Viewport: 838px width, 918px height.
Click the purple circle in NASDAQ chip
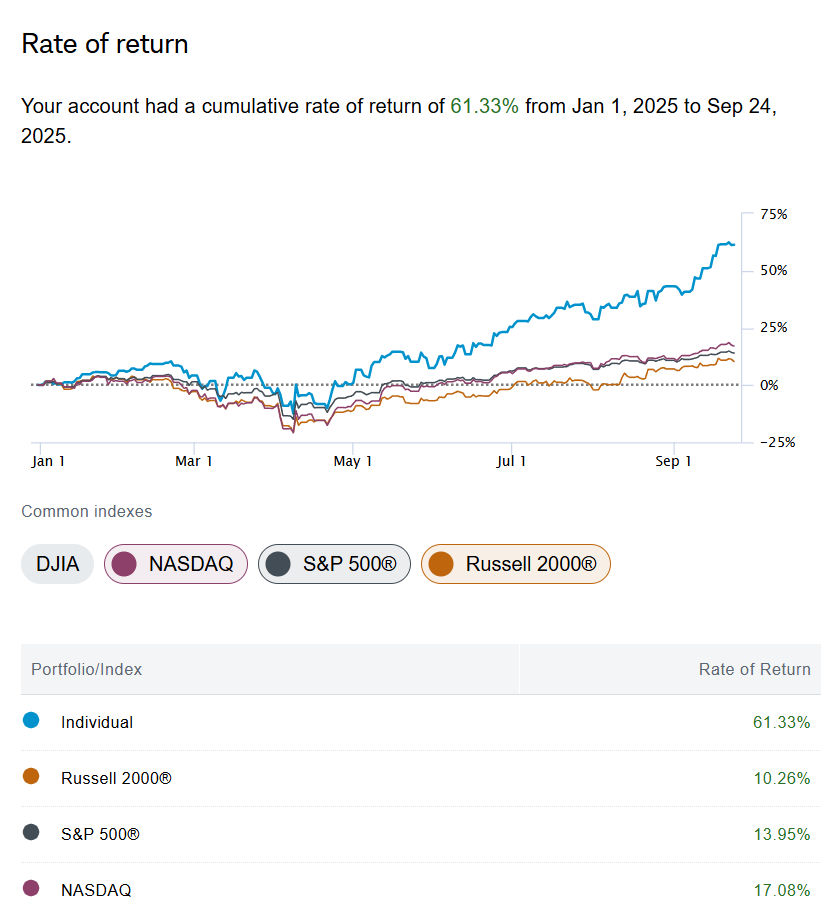[124, 564]
